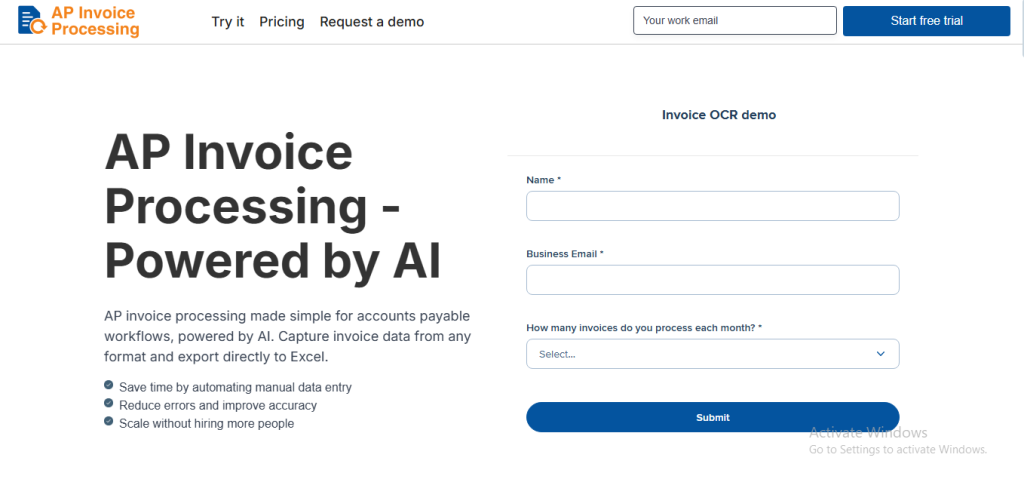1024x479 pixels.
Task: Expand the dropdown using its chevron arrow
Action: point(881,354)
